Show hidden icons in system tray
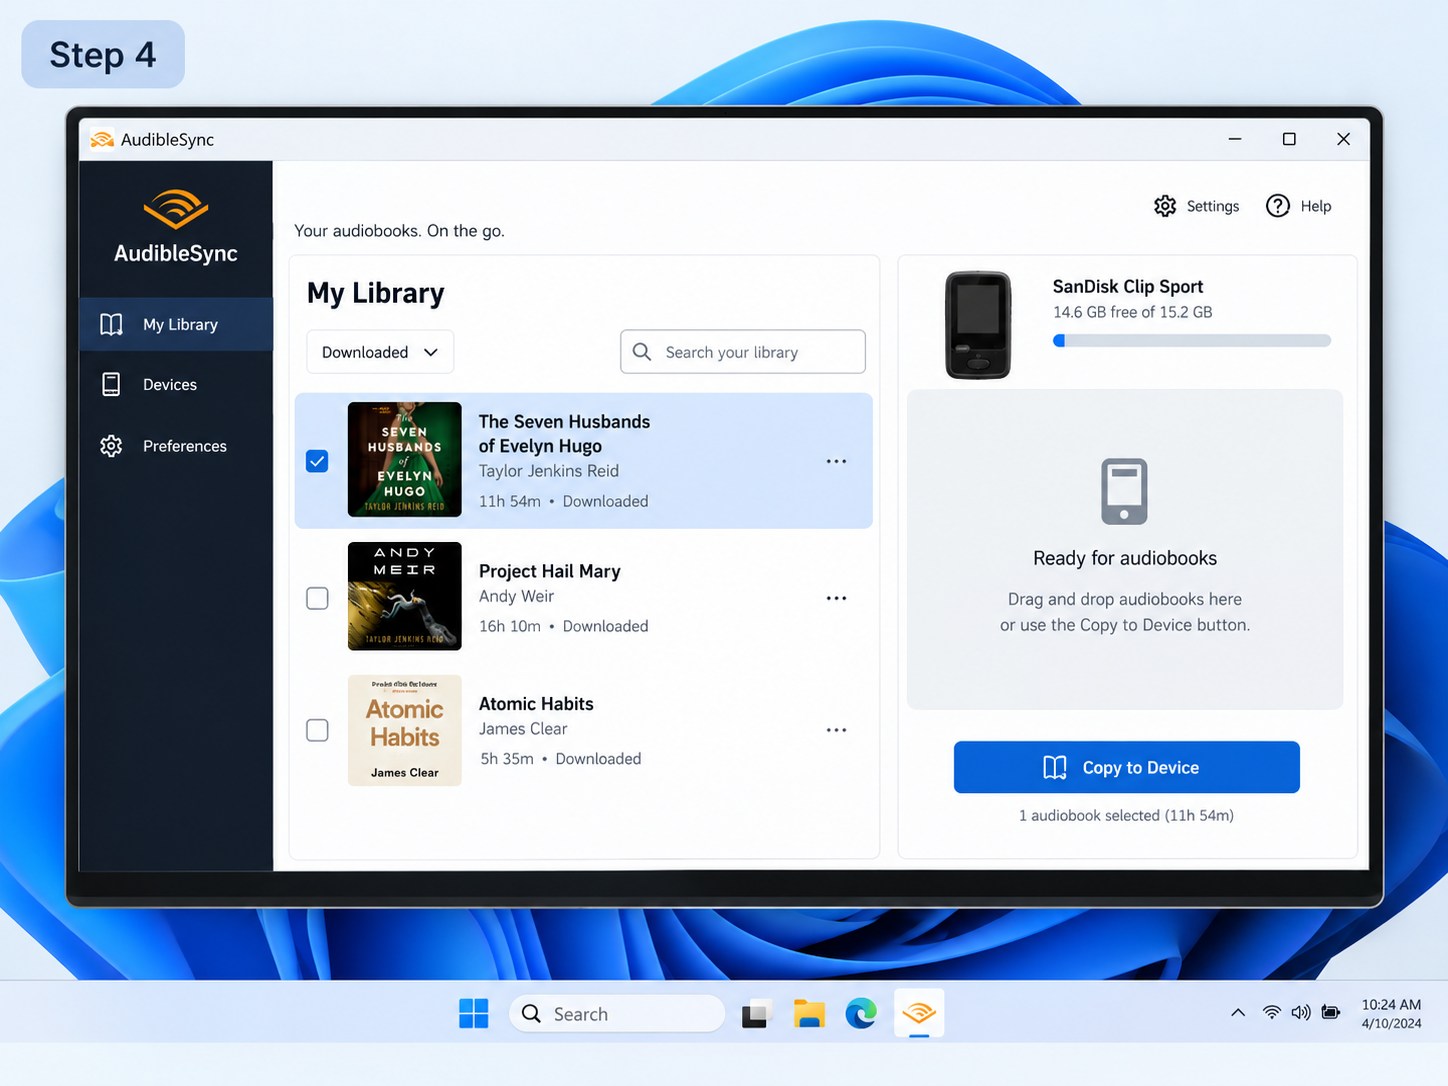Screen dimensions: 1448x1086 coord(1238,1013)
